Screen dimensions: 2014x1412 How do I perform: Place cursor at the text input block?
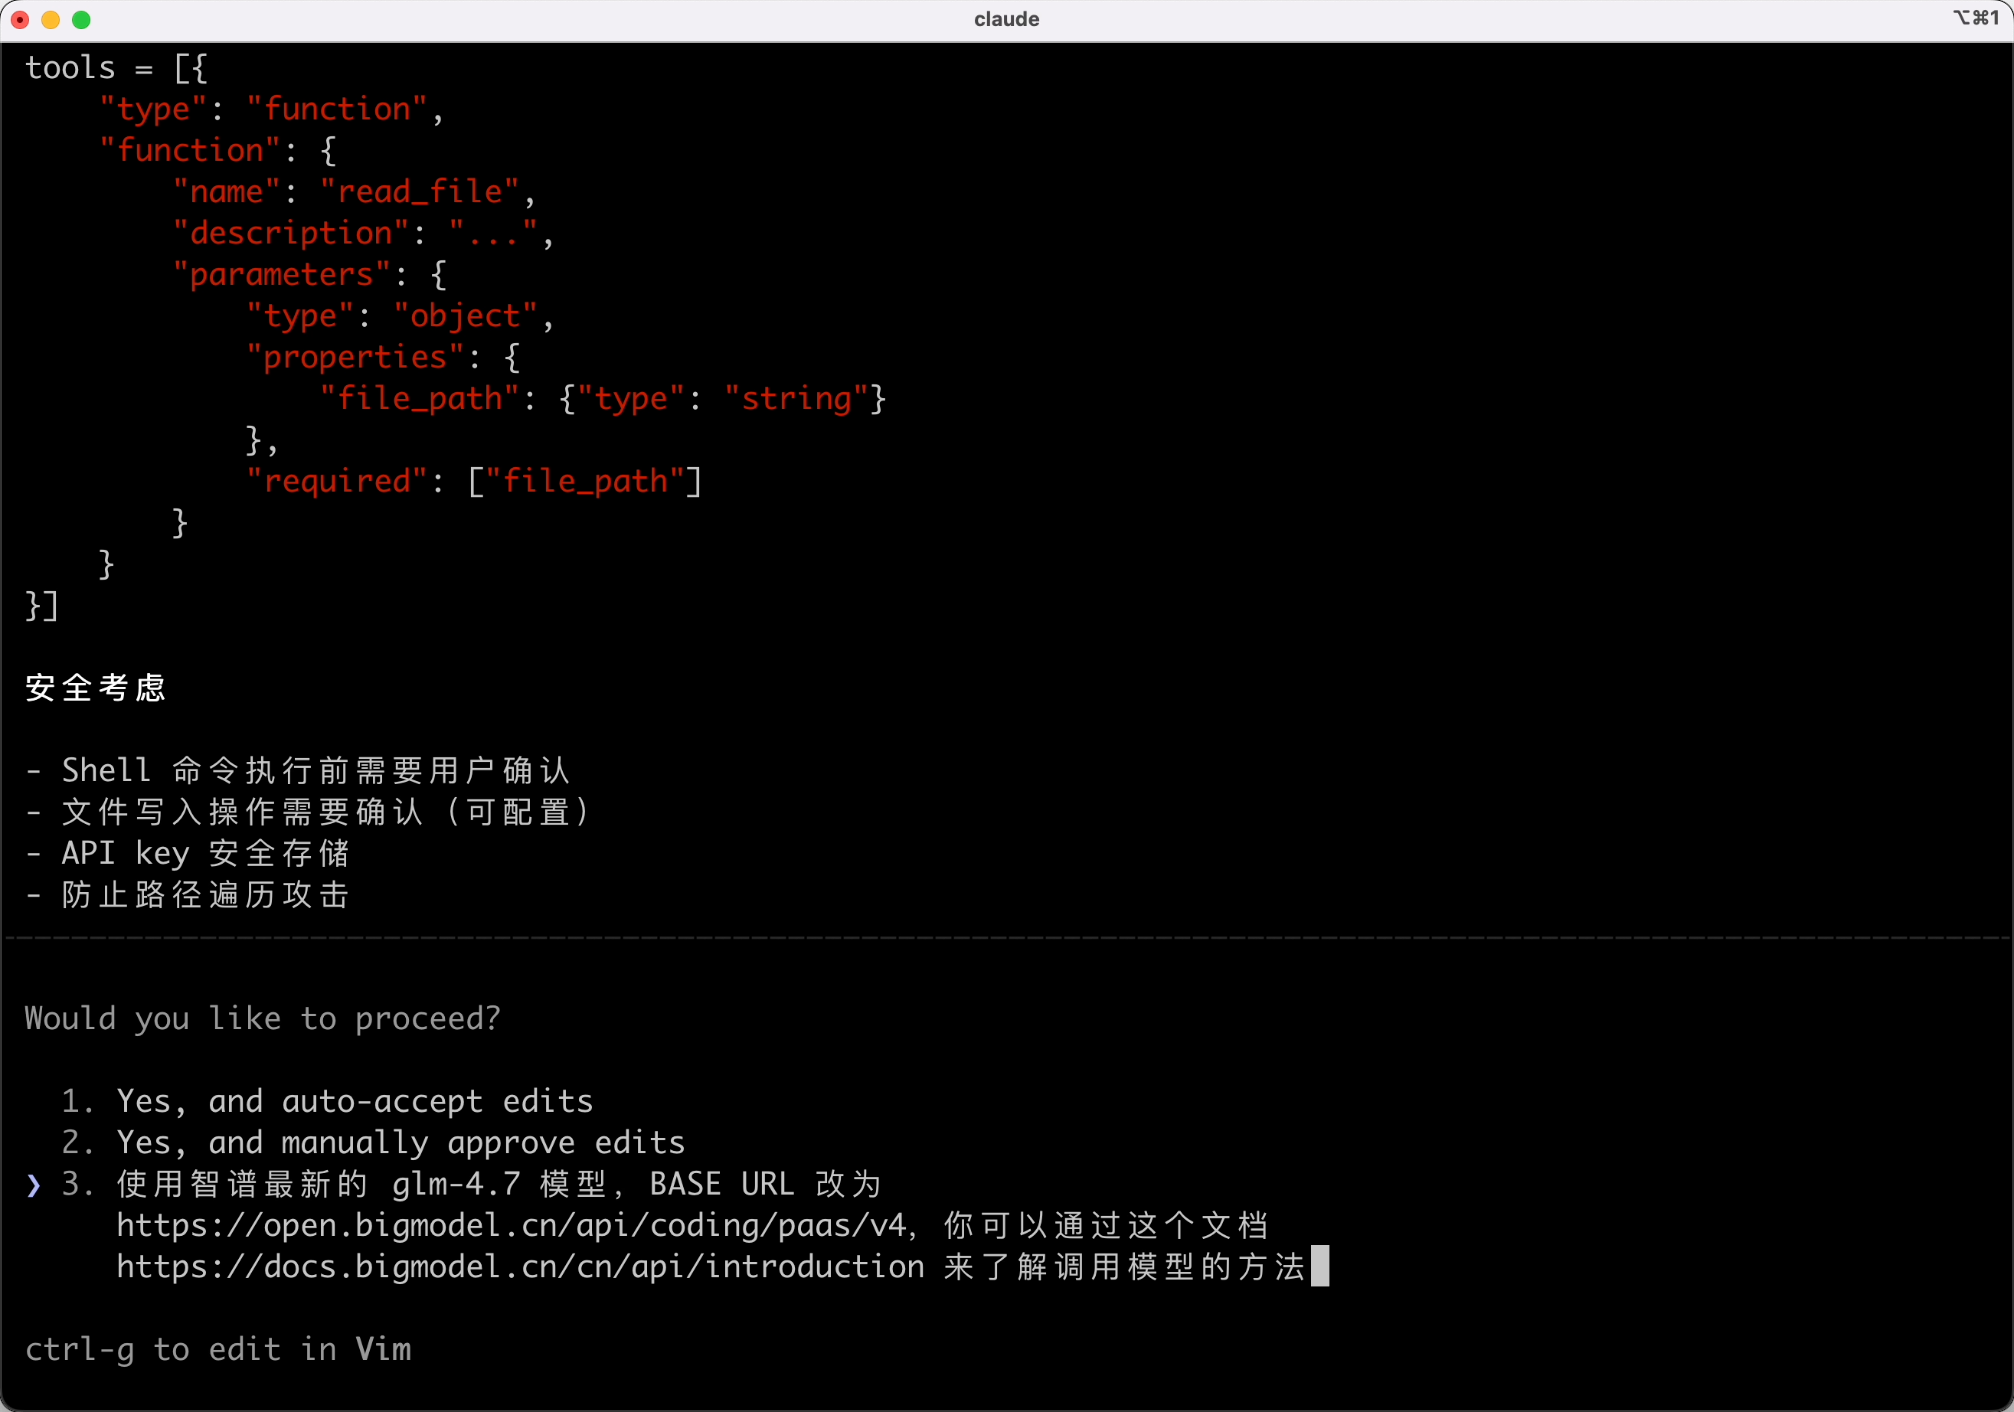coord(1320,1267)
